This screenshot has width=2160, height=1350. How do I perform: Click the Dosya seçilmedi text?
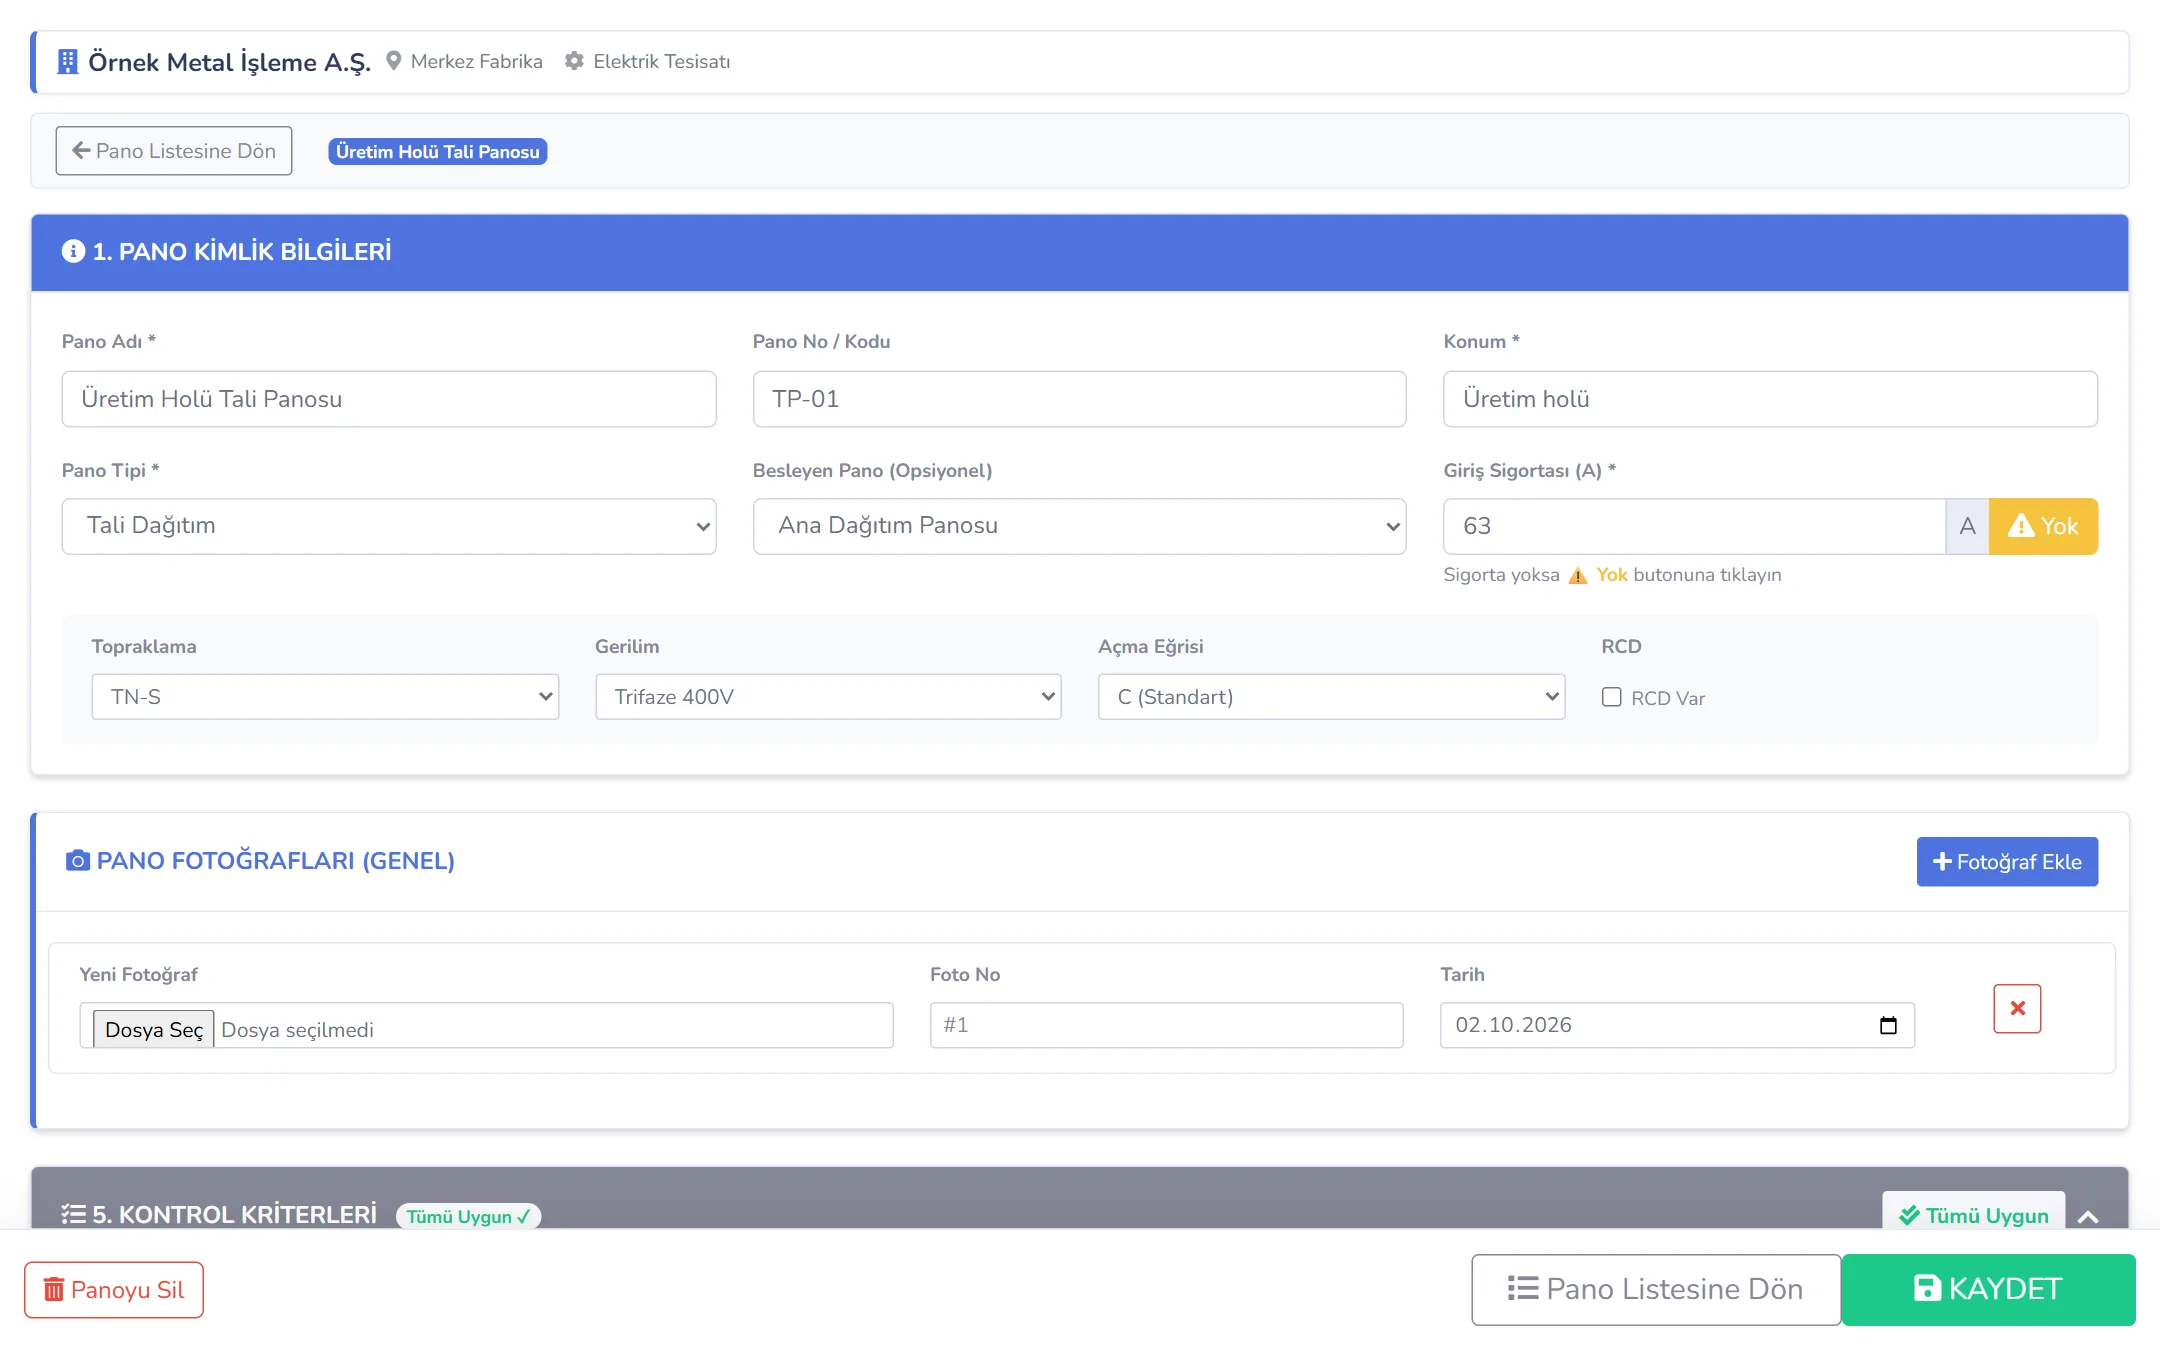(x=297, y=1030)
